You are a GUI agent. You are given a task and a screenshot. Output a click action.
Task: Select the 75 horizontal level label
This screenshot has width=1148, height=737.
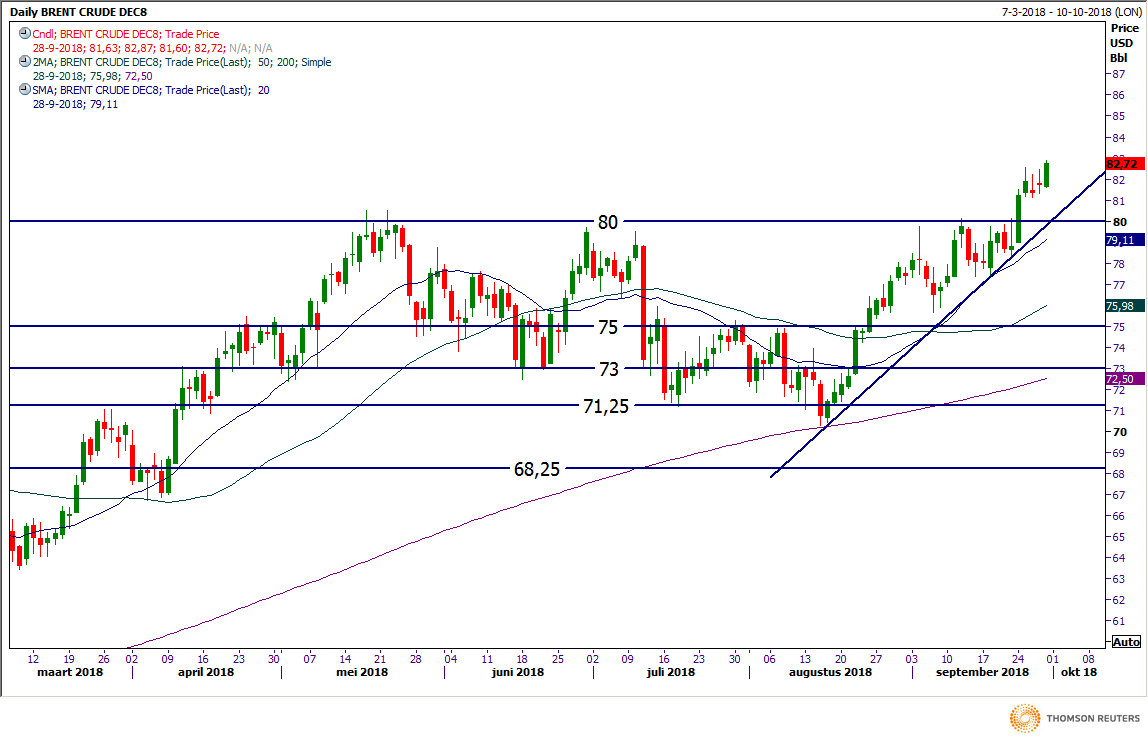pos(609,327)
